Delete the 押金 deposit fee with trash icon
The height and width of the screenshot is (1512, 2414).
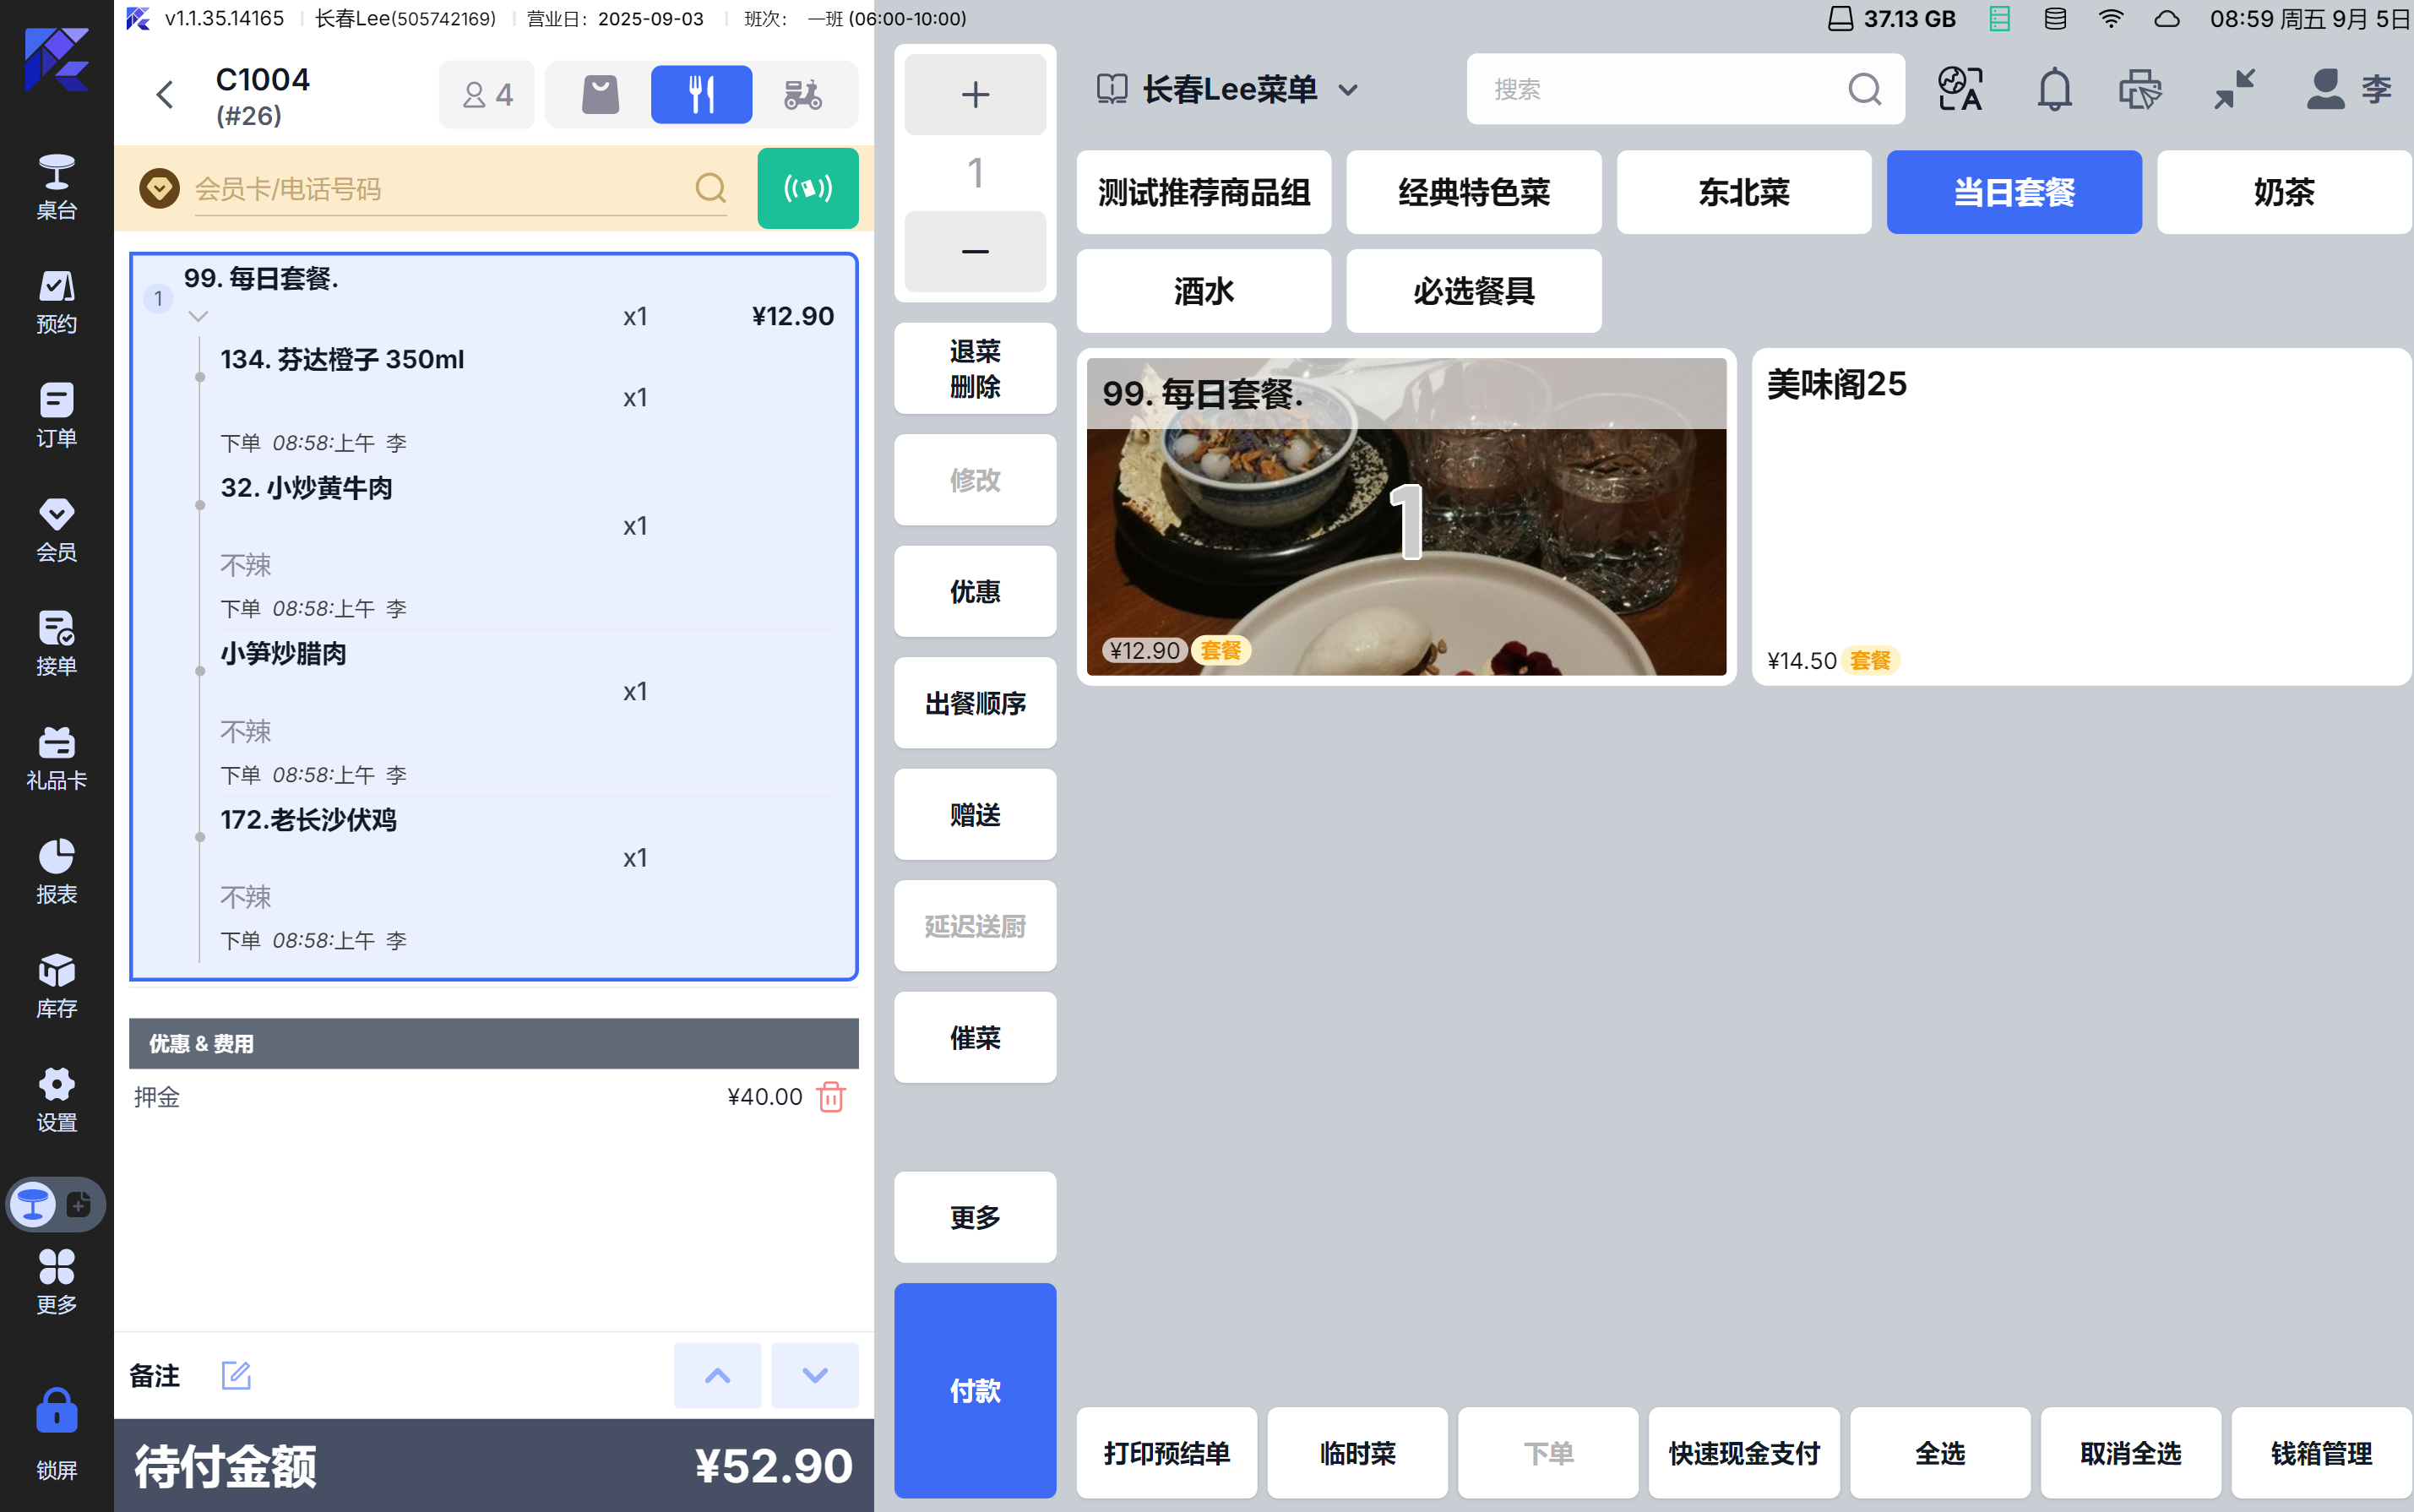(x=831, y=1097)
